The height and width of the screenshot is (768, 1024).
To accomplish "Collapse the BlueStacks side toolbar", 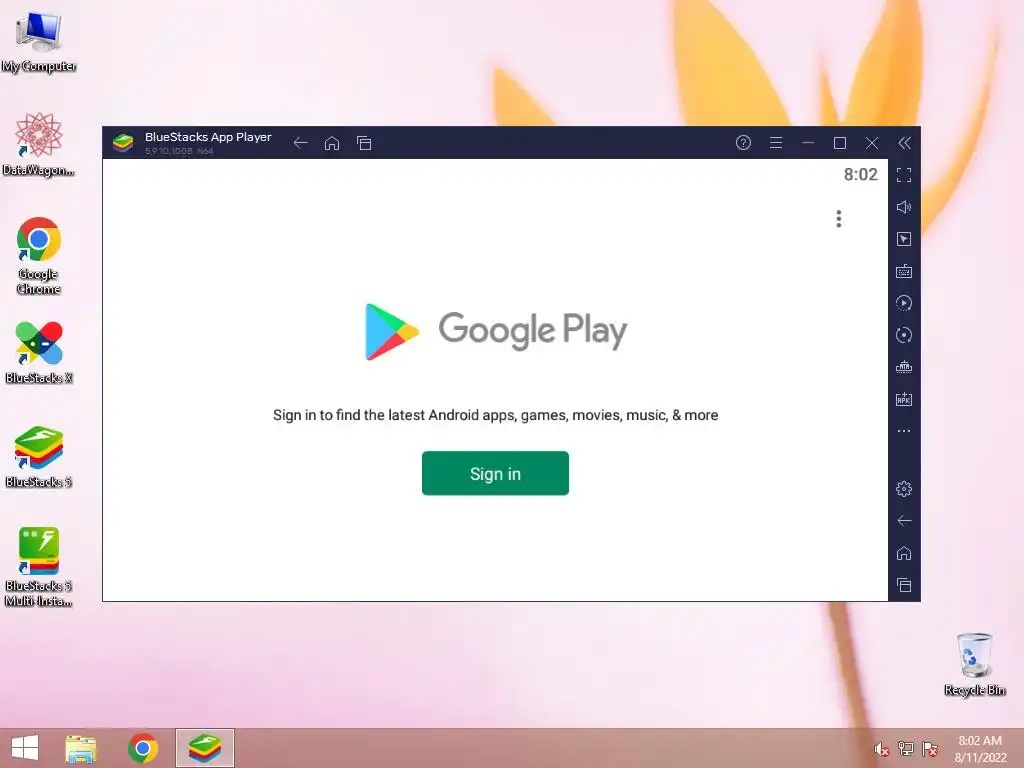I will (x=904, y=143).
